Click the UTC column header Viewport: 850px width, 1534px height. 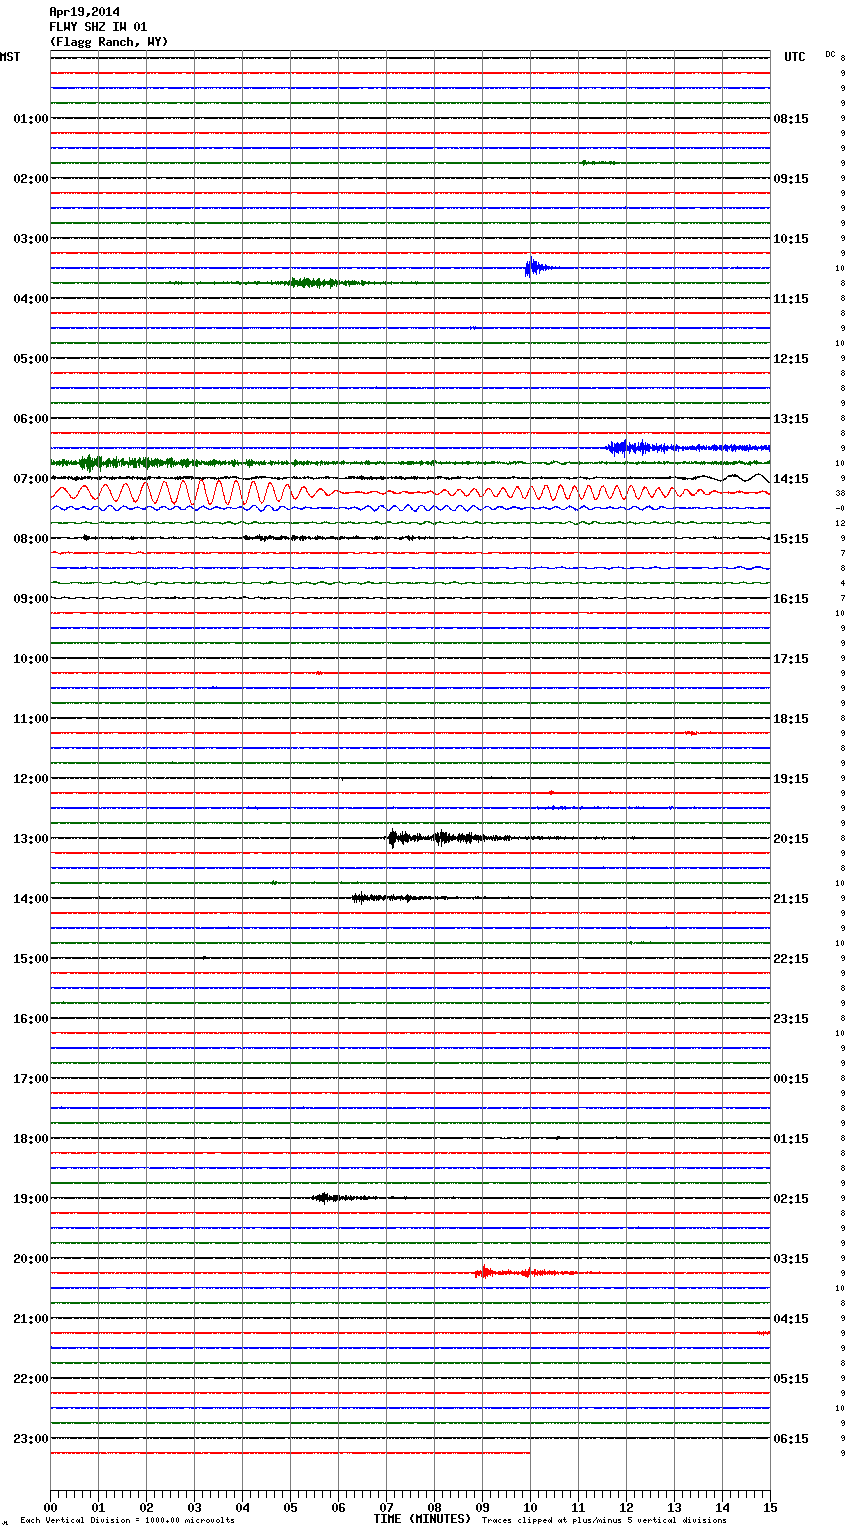(x=794, y=57)
